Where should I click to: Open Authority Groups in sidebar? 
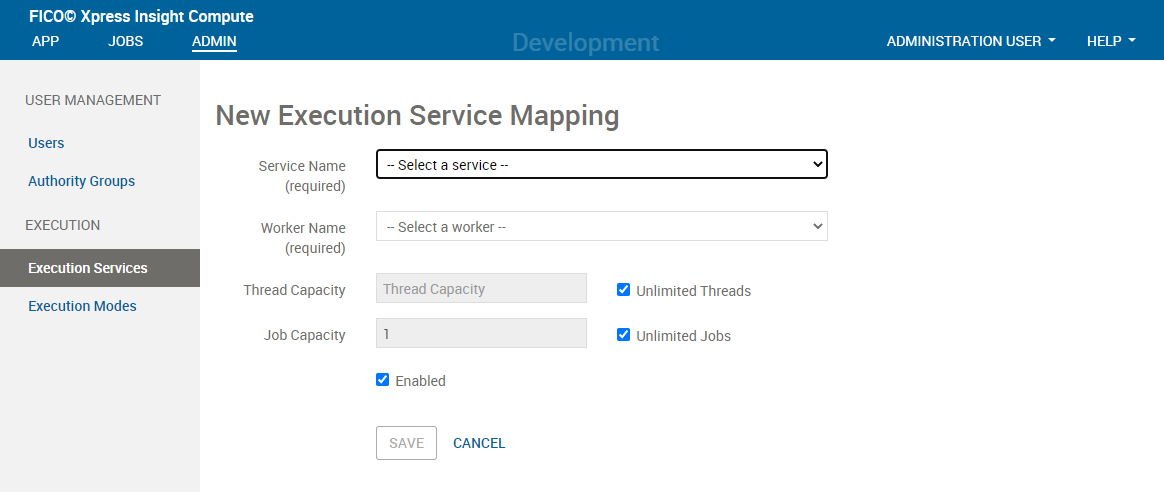(82, 181)
